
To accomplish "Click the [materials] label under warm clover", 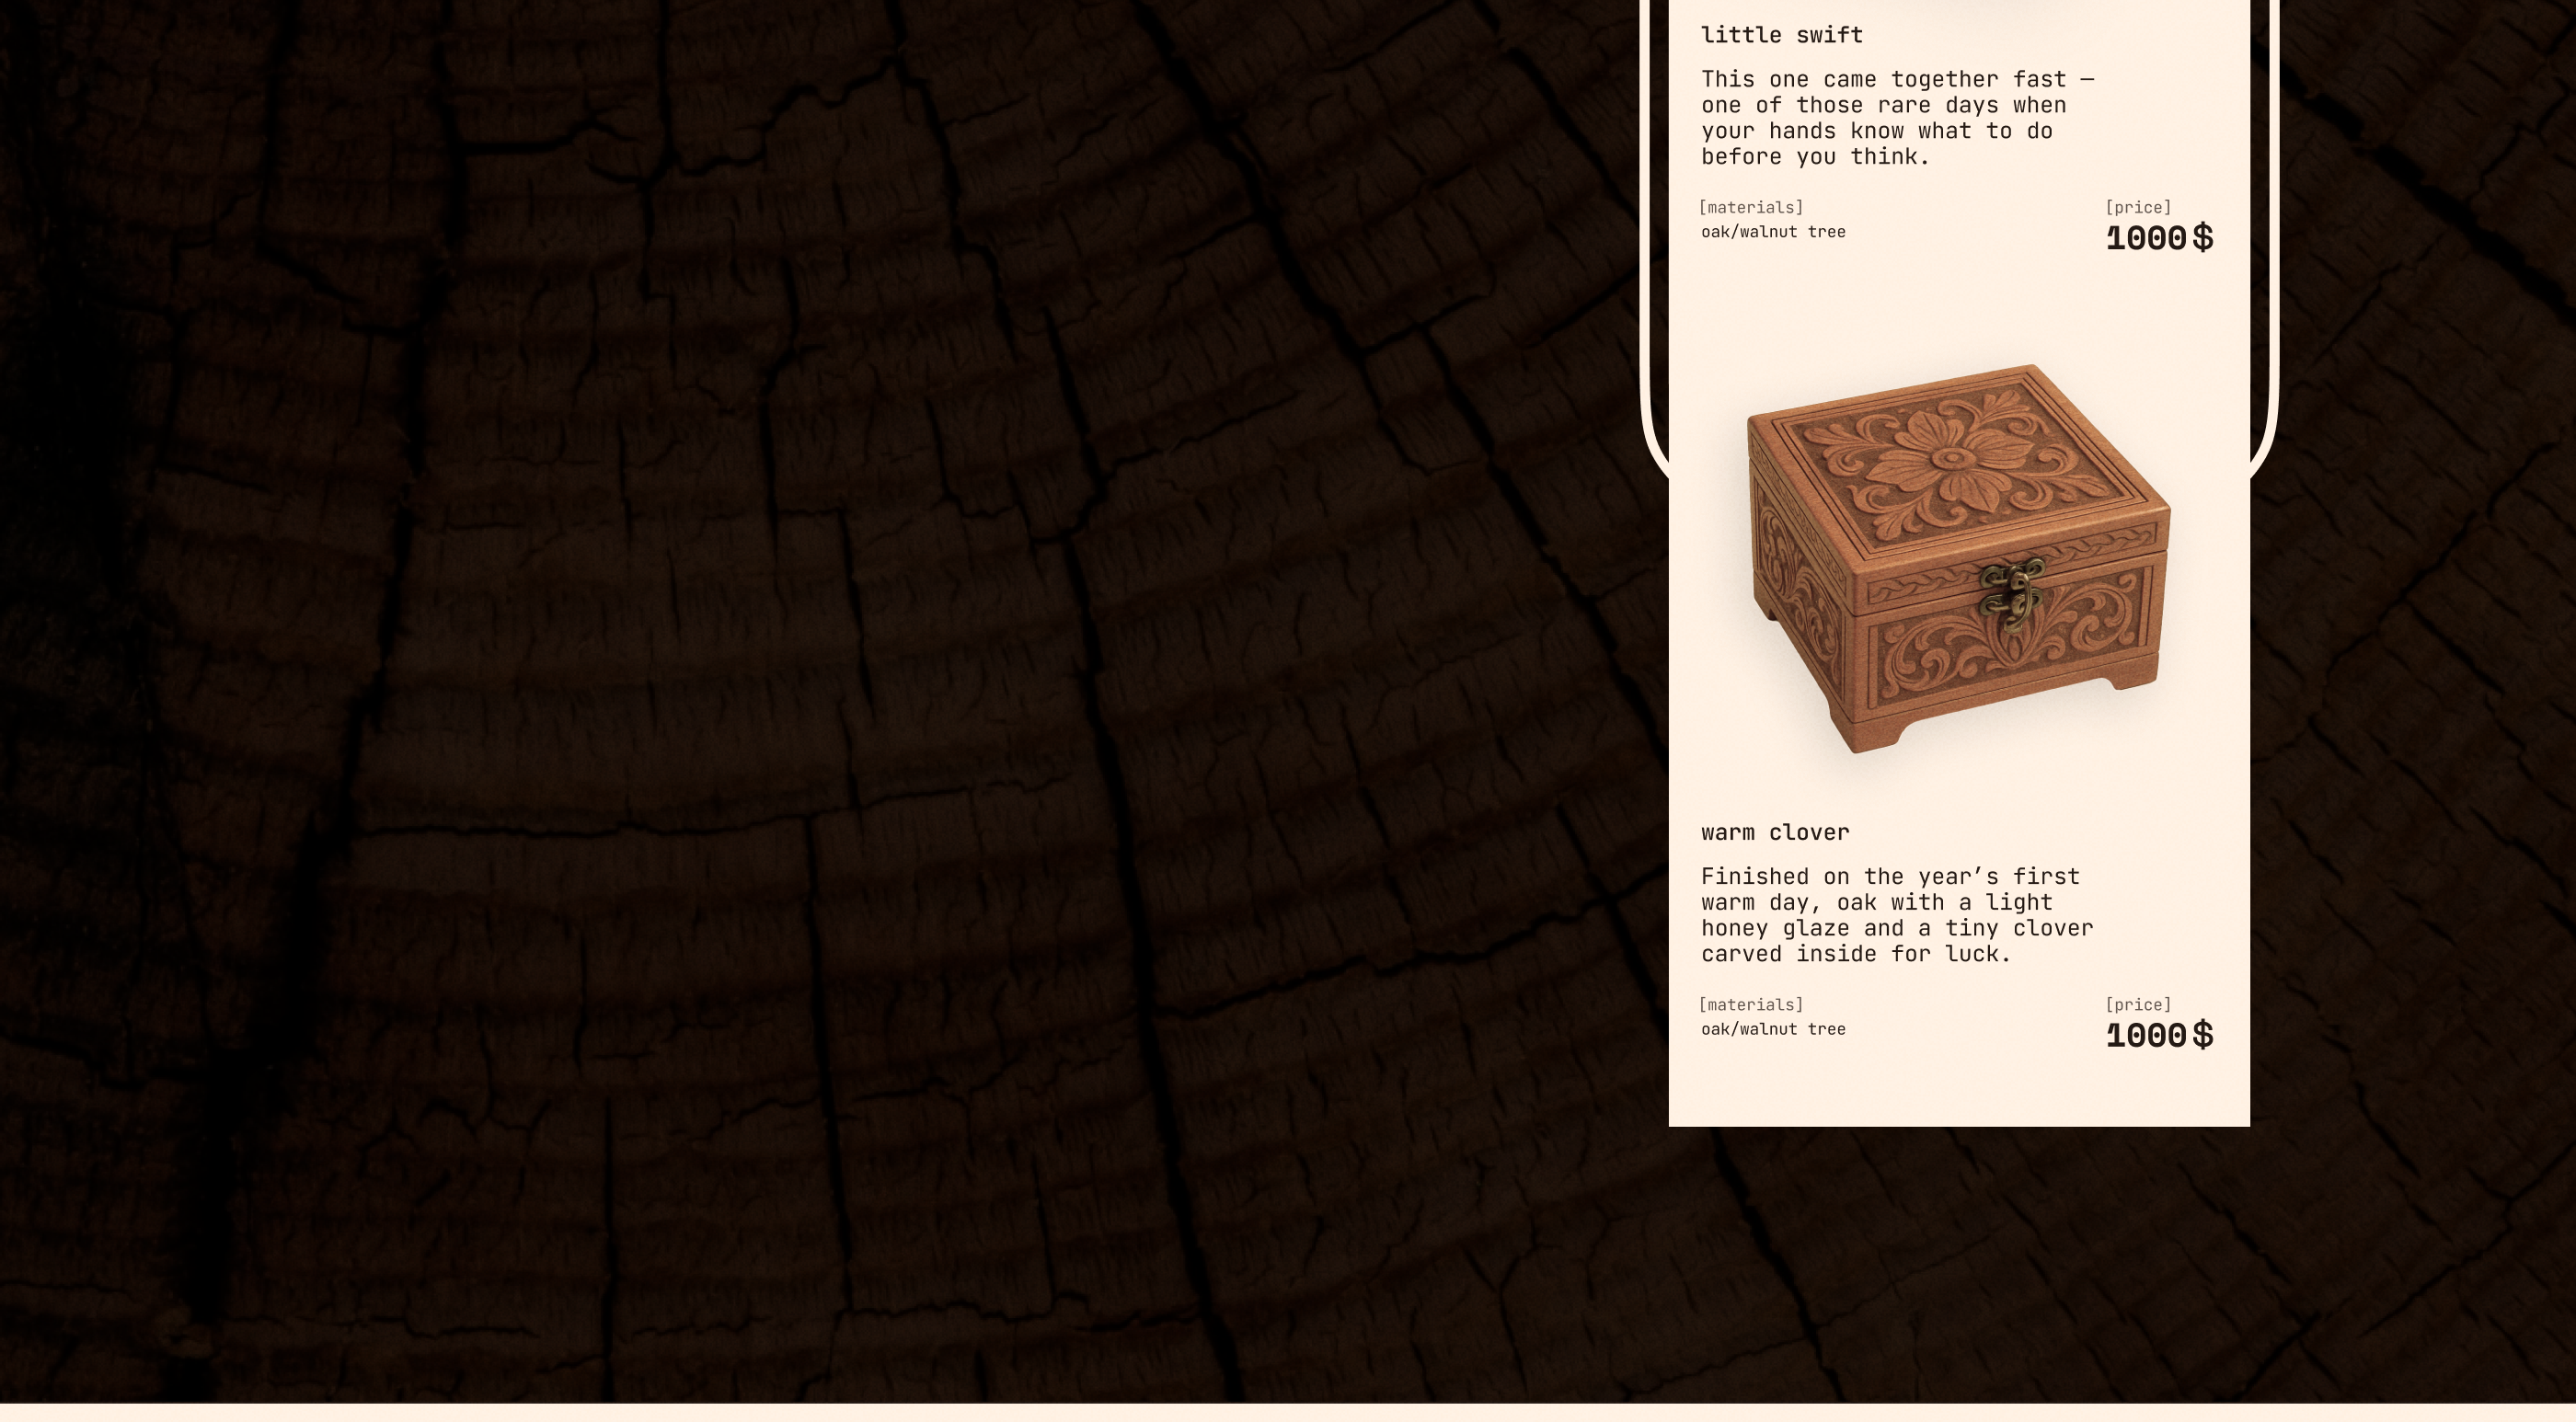I will [1750, 1005].
